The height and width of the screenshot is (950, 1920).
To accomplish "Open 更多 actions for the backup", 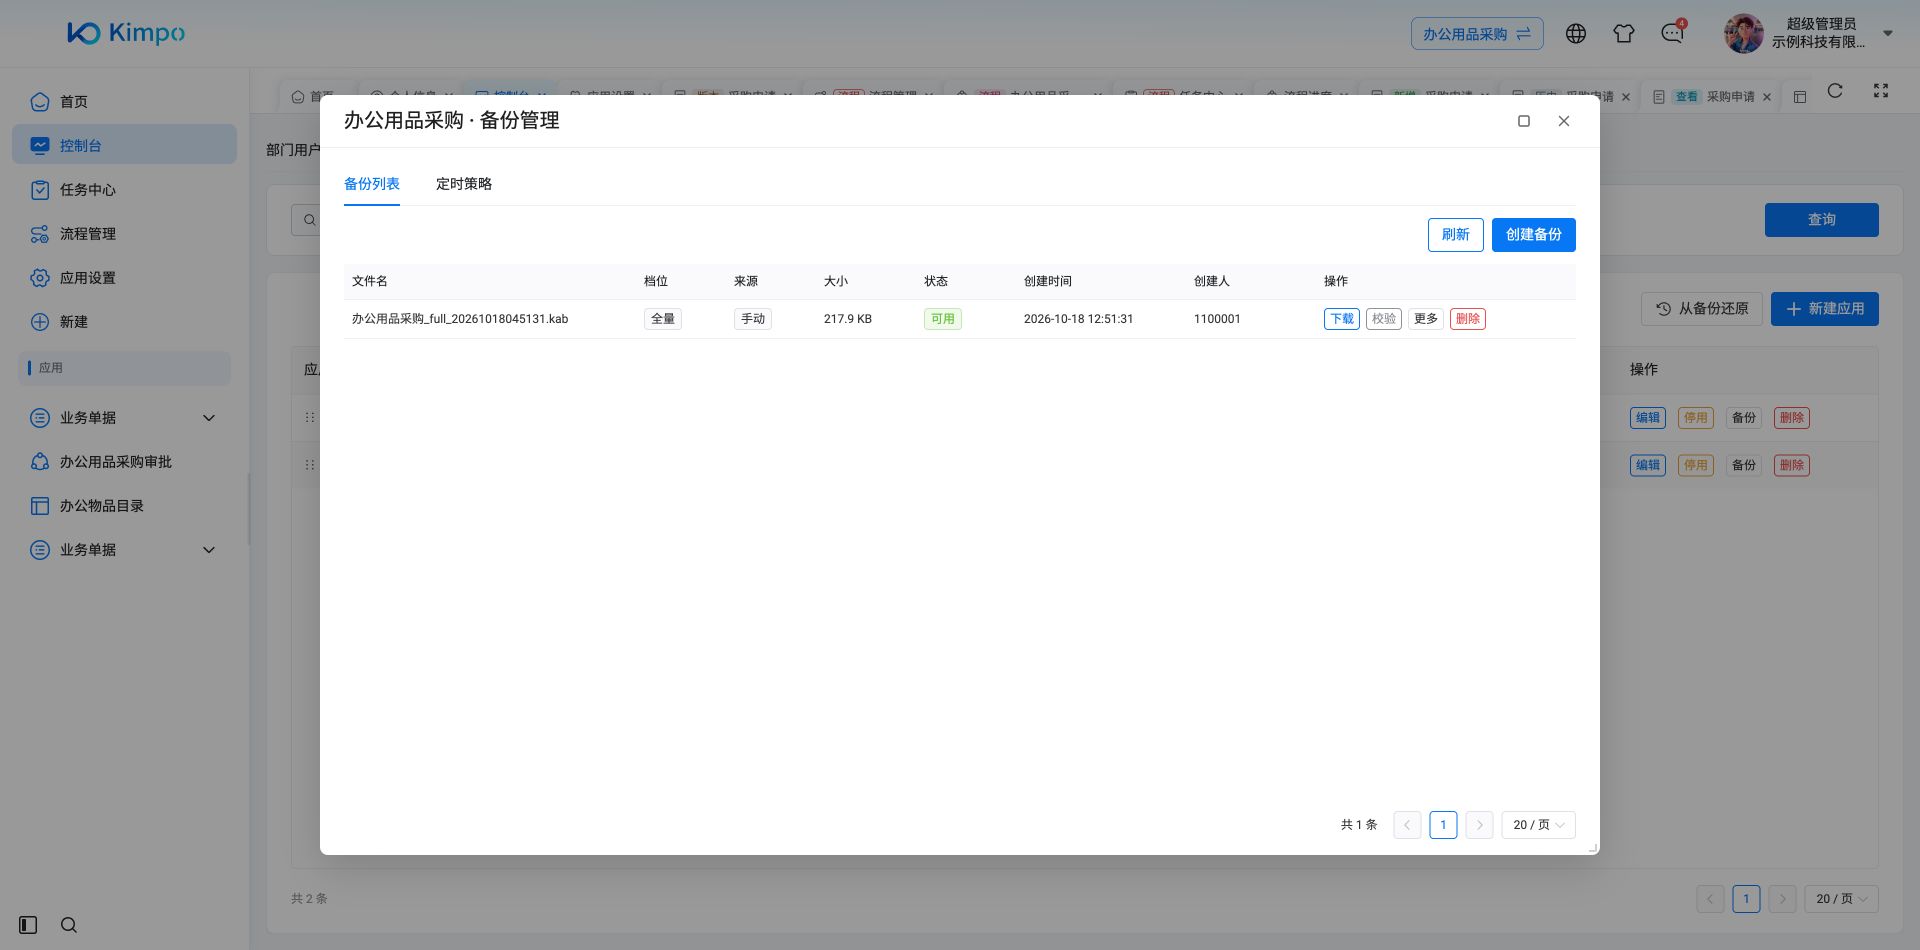I will (x=1426, y=319).
